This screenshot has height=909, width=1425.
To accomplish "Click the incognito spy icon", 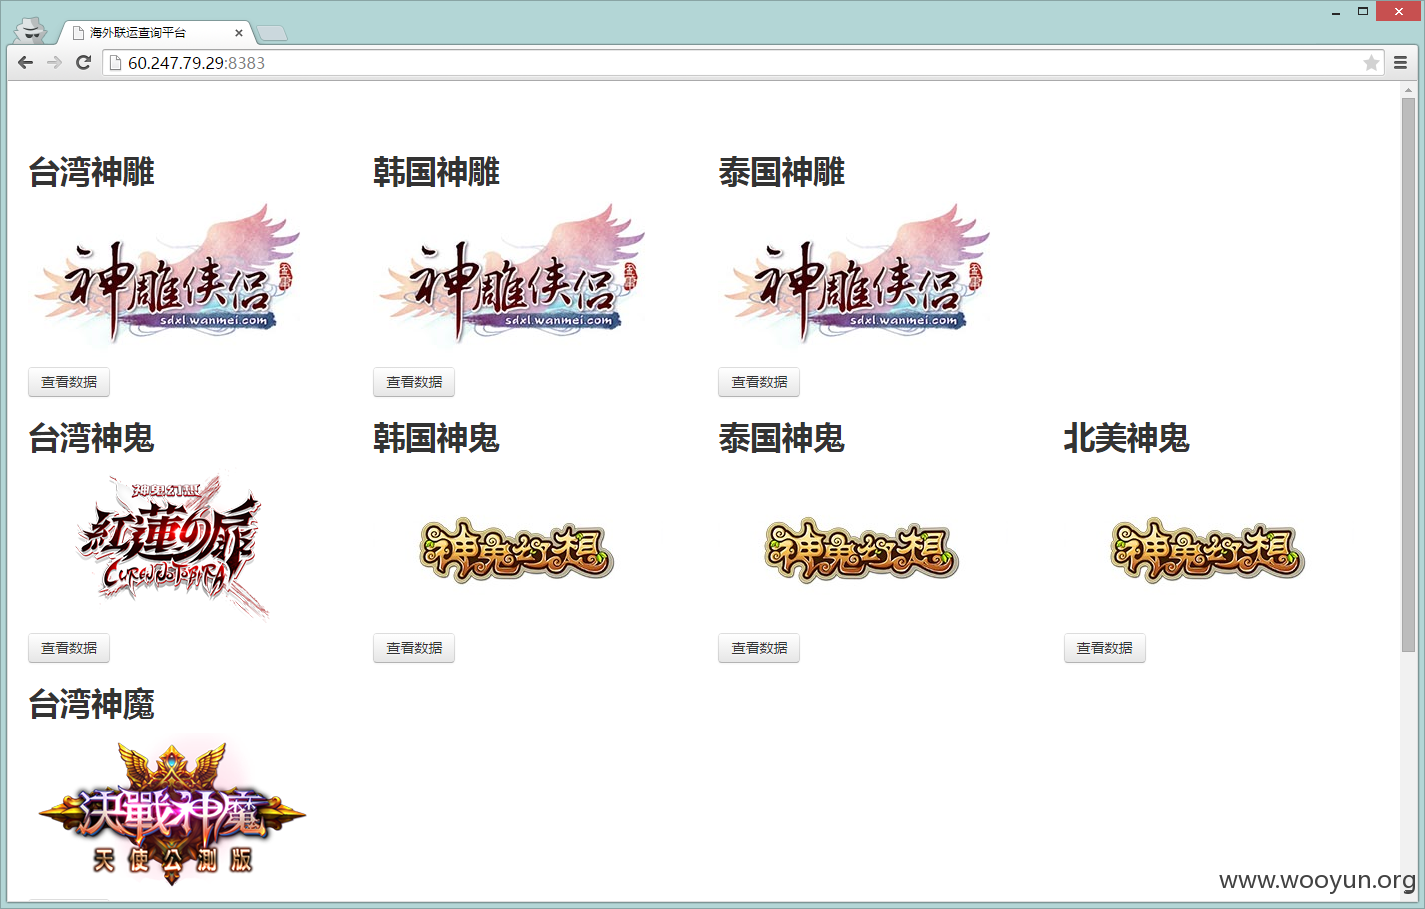I will coord(32,30).
